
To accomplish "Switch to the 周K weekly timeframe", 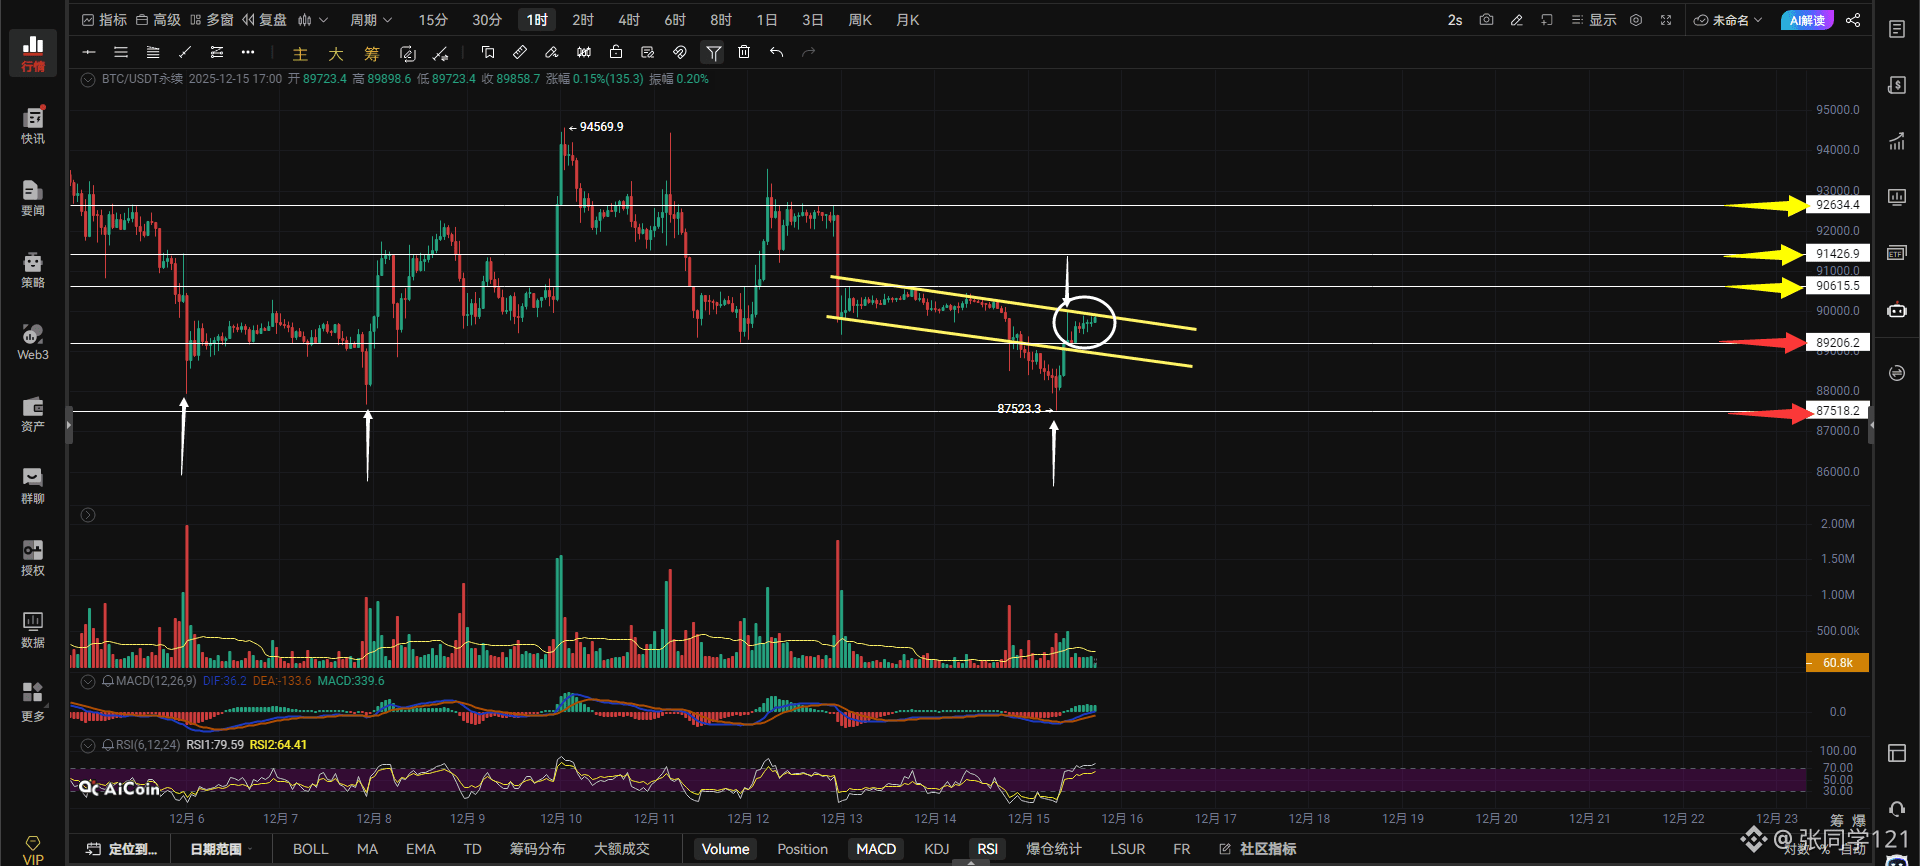I will pyautogui.click(x=860, y=20).
